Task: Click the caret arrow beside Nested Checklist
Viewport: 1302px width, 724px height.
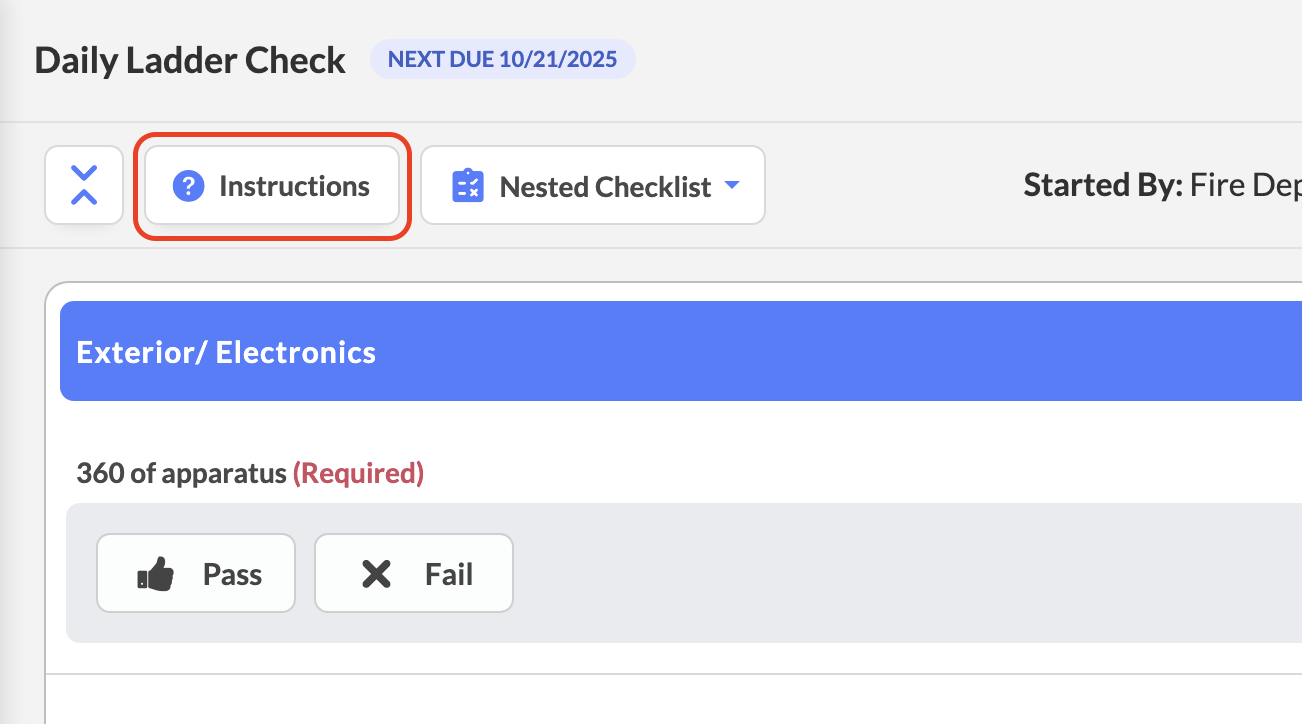Action: pyautogui.click(x=732, y=186)
